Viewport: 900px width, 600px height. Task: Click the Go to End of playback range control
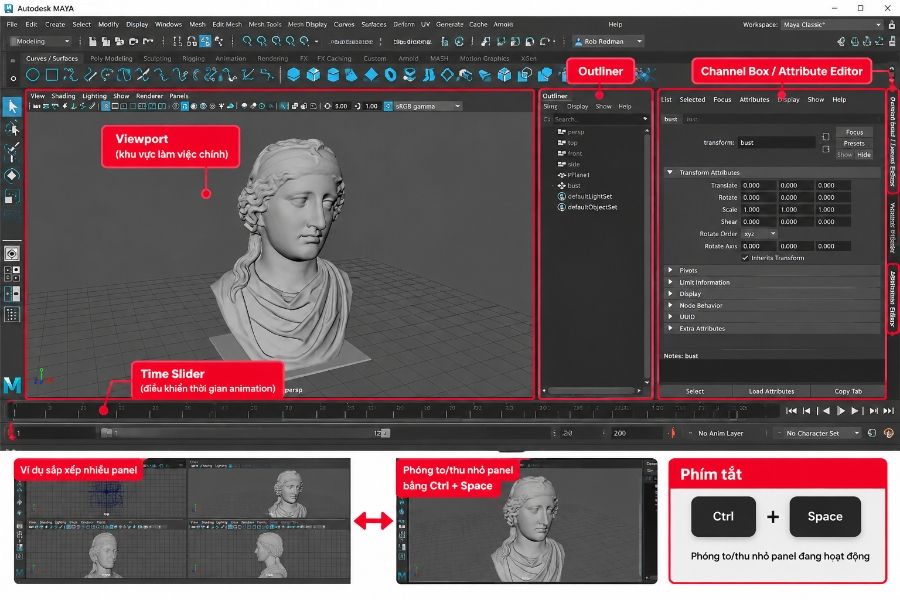[889, 411]
